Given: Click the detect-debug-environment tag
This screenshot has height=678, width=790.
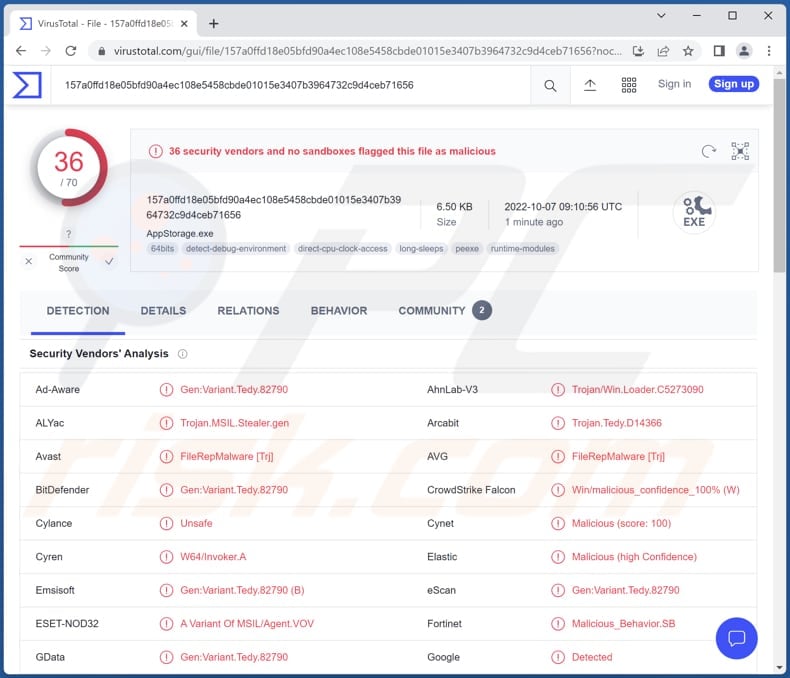Looking at the screenshot, I should pyautogui.click(x=236, y=249).
